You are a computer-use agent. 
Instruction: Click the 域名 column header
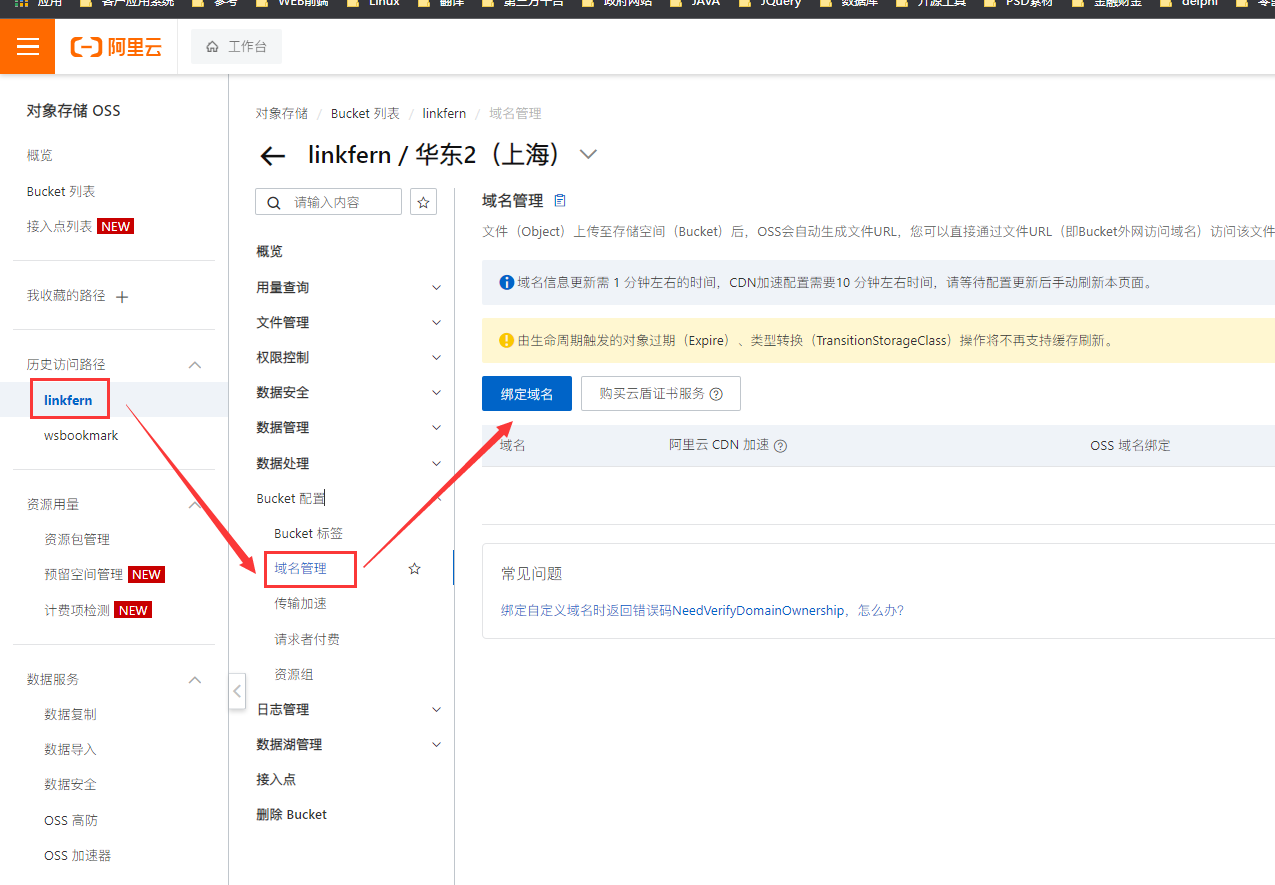coord(513,446)
